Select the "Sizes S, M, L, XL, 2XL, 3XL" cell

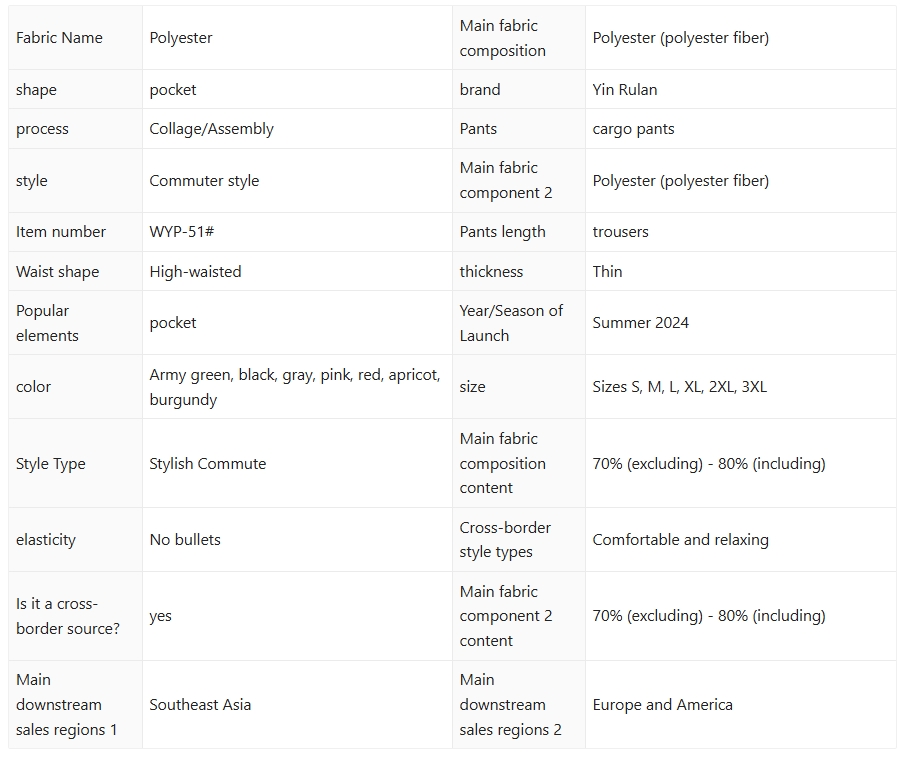tap(679, 387)
